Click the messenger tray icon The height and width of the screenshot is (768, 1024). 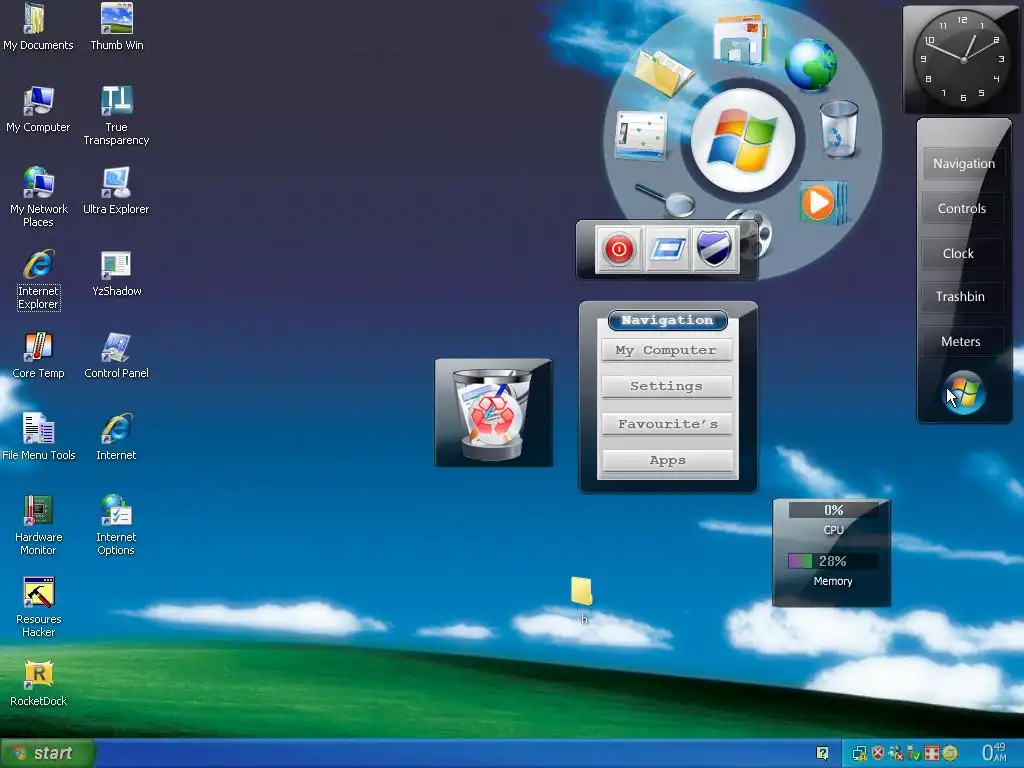pyautogui.click(x=896, y=754)
